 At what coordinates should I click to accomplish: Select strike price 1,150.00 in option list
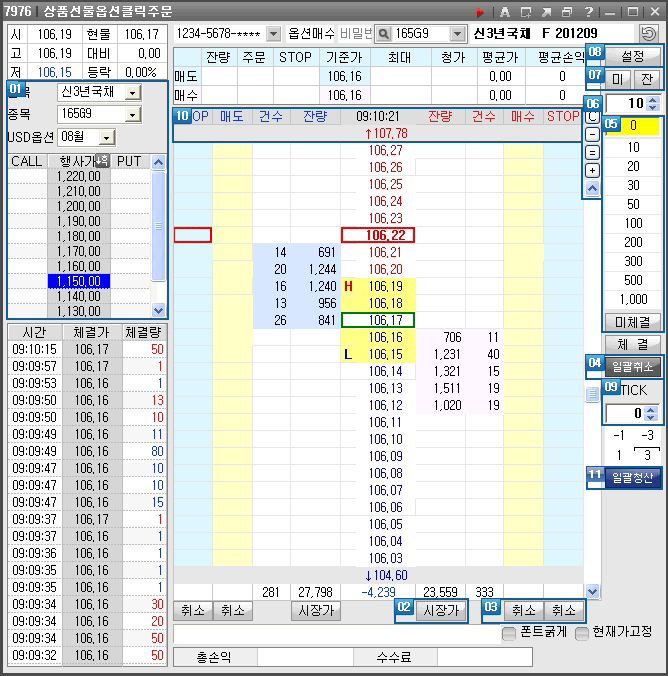pos(78,282)
